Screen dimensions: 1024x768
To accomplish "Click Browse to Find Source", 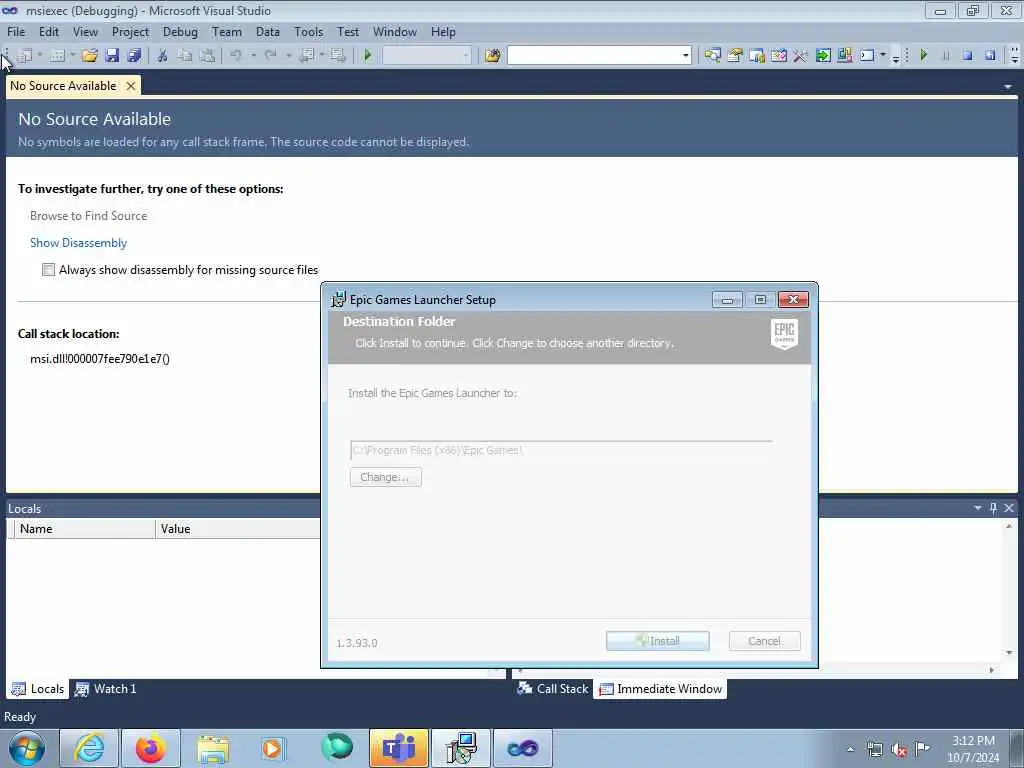I will click(88, 216).
